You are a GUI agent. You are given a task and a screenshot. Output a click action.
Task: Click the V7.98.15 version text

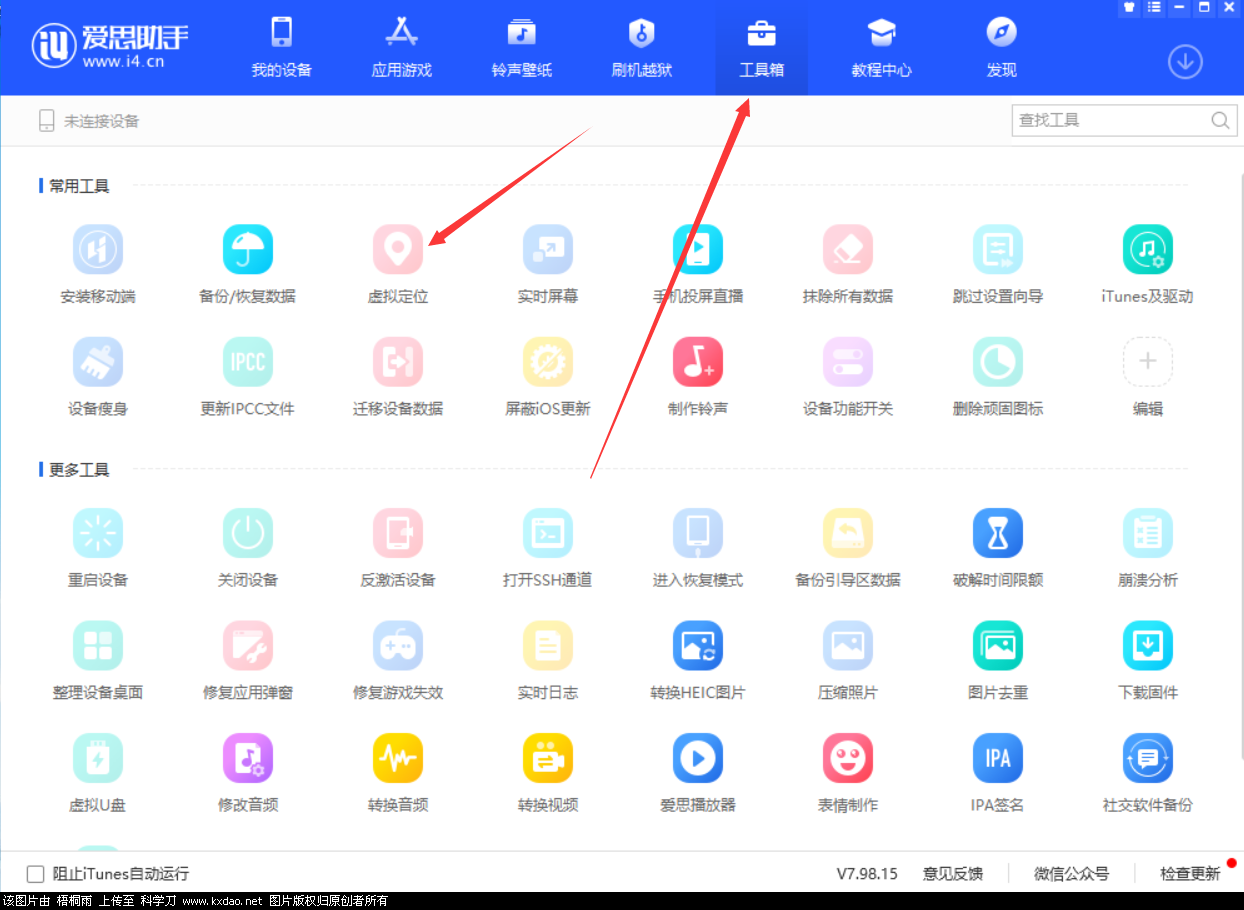[867, 874]
